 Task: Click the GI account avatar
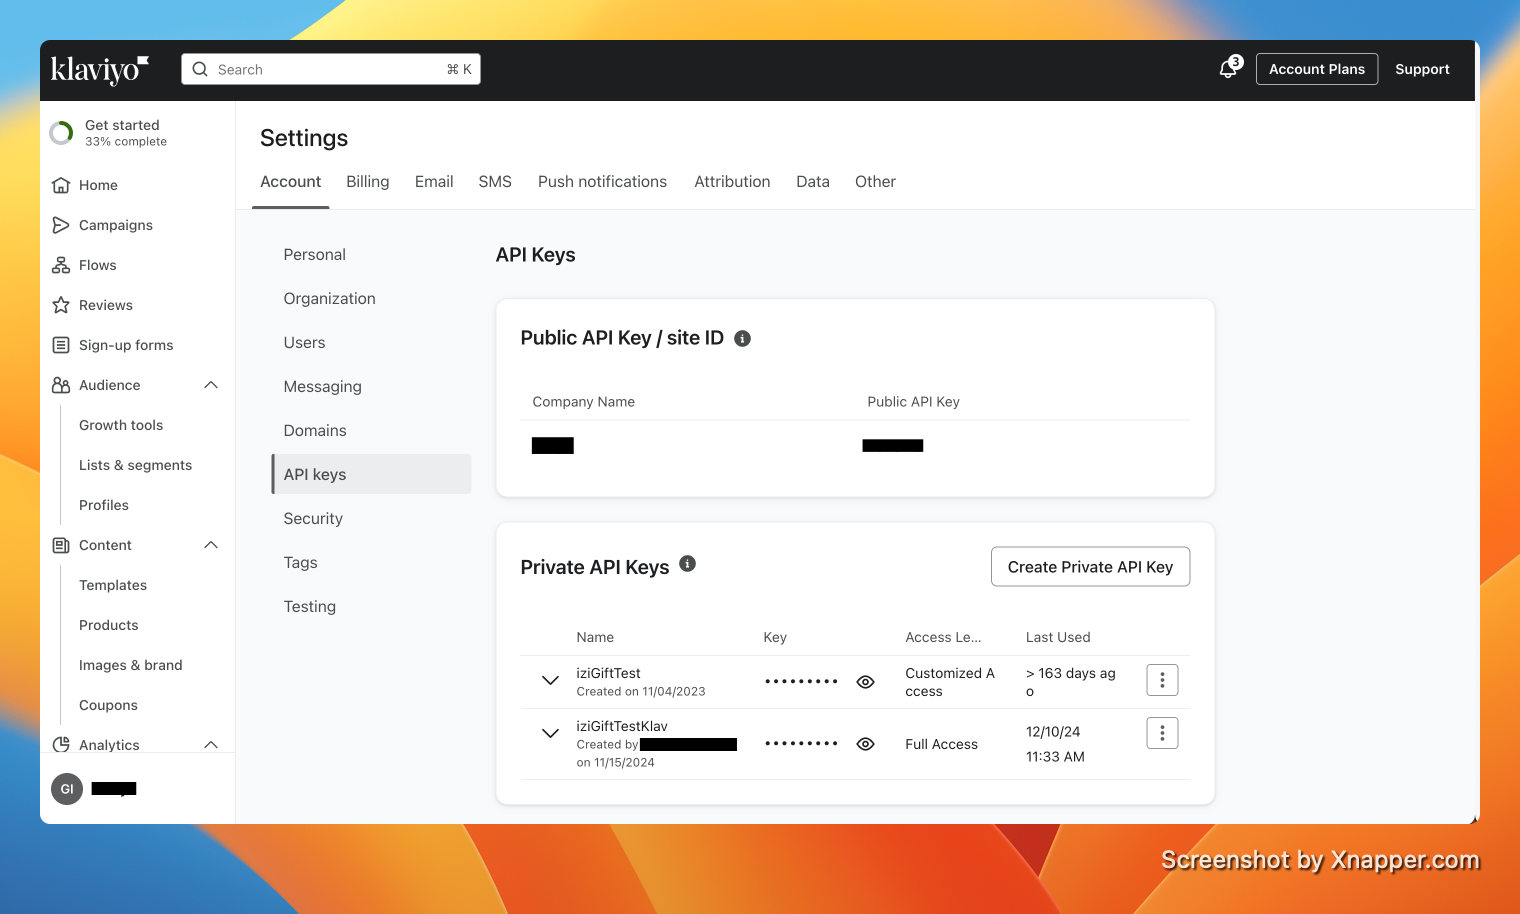pos(67,789)
